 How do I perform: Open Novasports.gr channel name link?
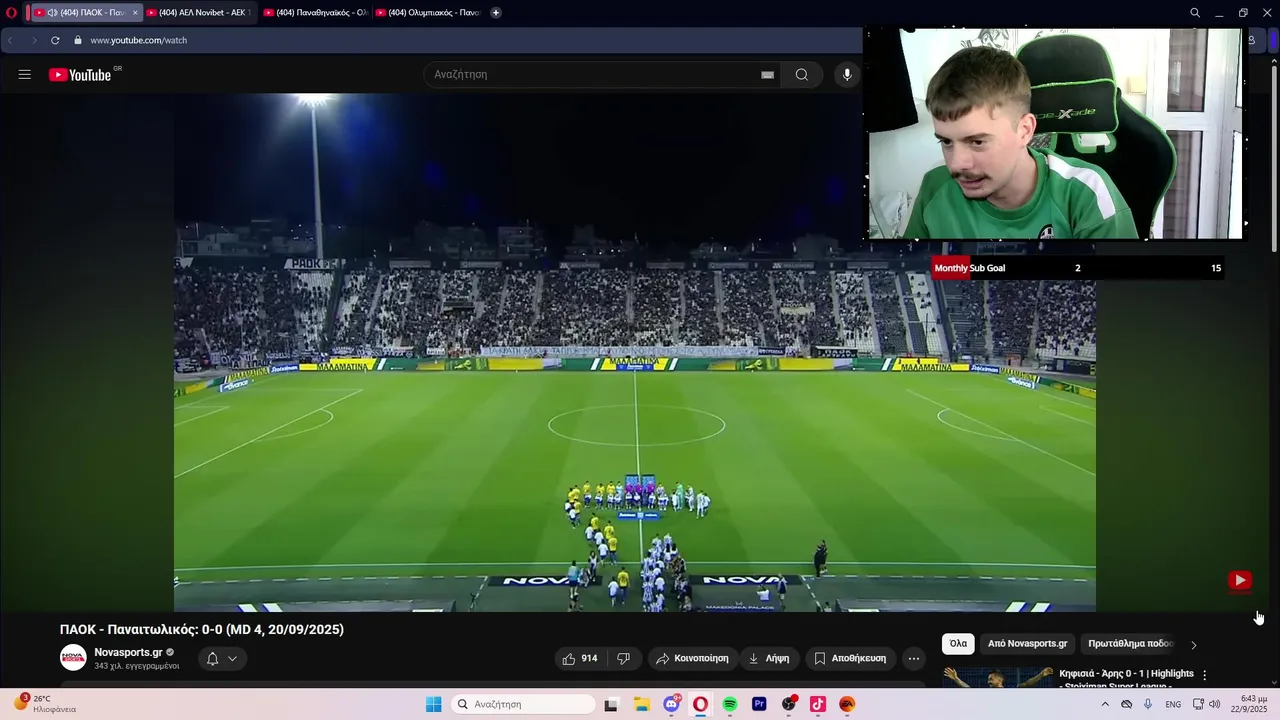(x=128, y=652)
